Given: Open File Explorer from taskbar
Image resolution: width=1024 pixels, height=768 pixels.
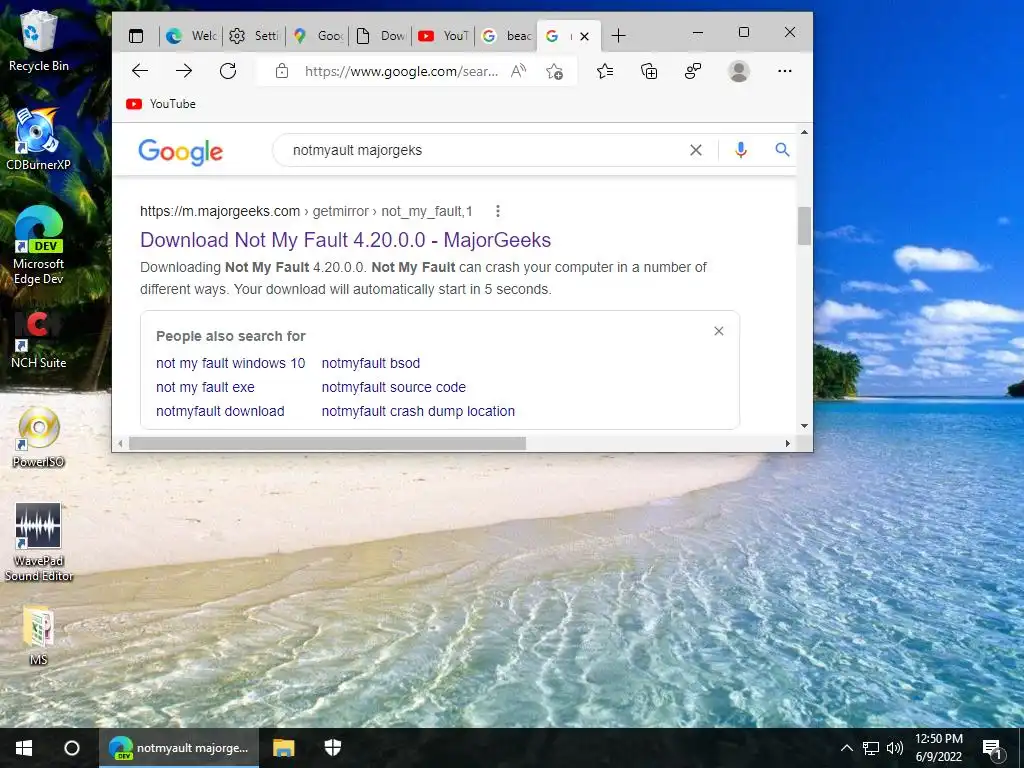Looking at the screenshot, I should tap(283, 748).
